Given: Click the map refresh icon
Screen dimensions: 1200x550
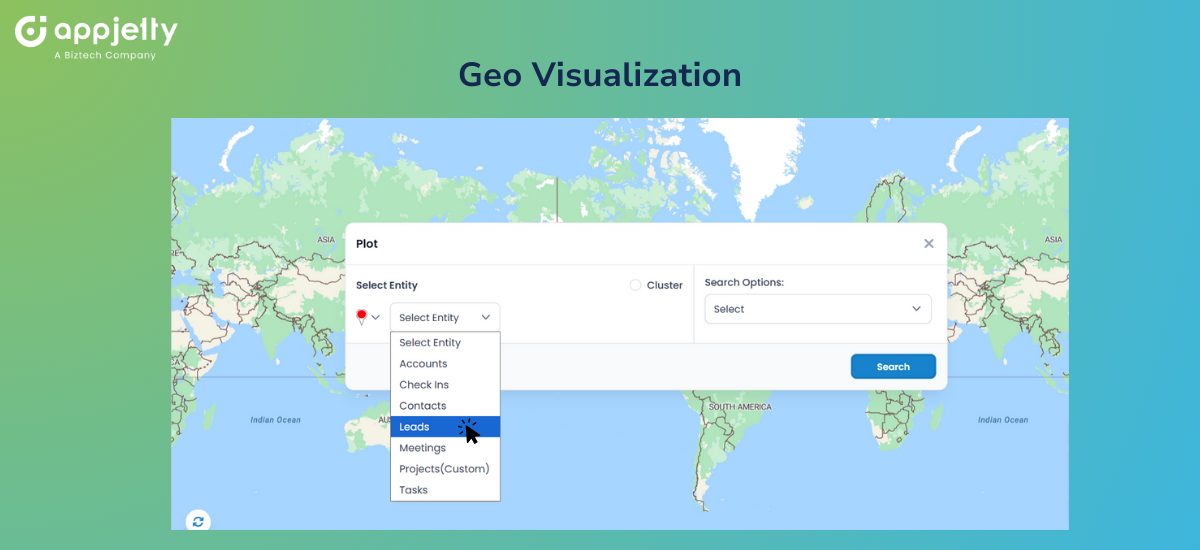Looking at the screenshot, I should pyautogui.click(x=198, y=521).
